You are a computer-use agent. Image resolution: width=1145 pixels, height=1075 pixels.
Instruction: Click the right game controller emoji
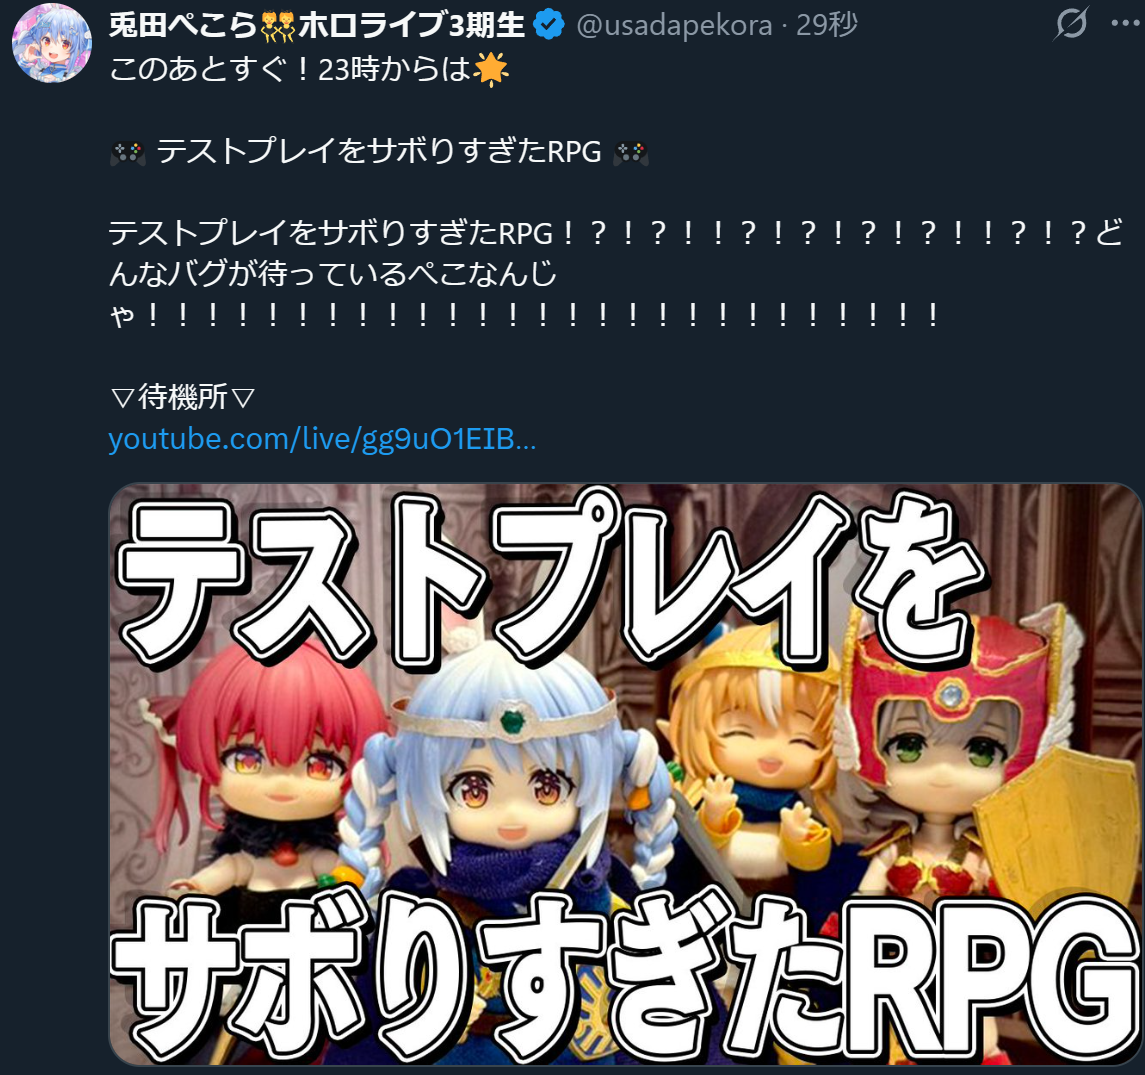click(631, 153)
